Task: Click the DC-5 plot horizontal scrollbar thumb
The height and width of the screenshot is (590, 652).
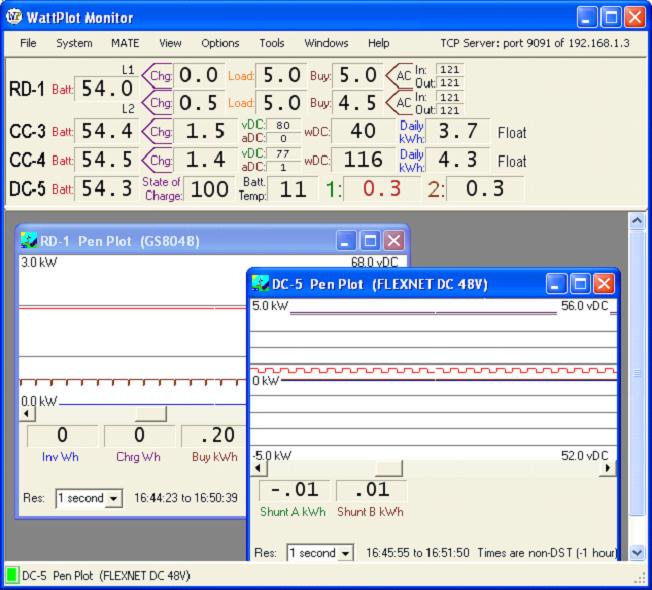Action: point(389,468)
